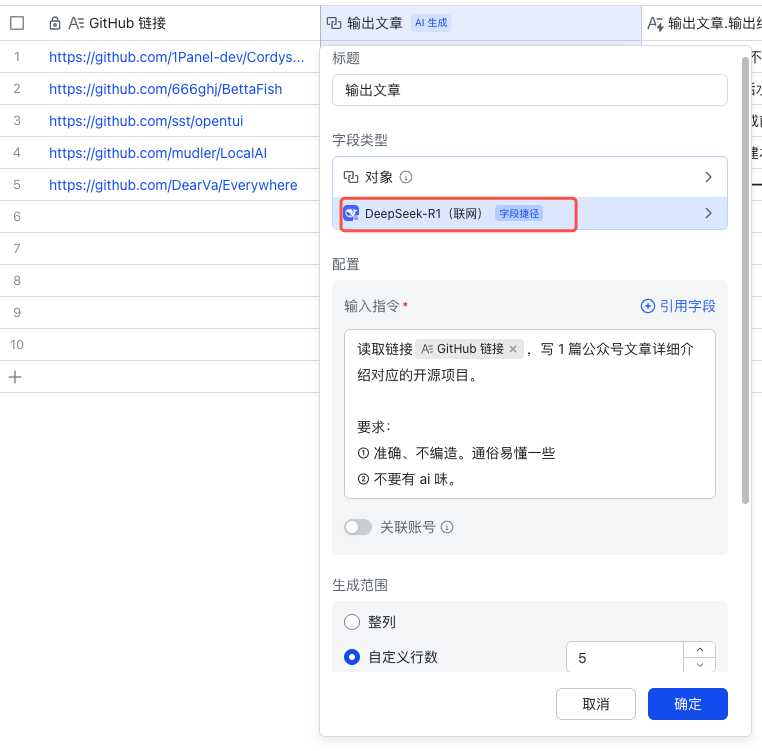This screenshot has width=762, height=751.
Task: Click the 取消 button
Action: tap(596, 704)
